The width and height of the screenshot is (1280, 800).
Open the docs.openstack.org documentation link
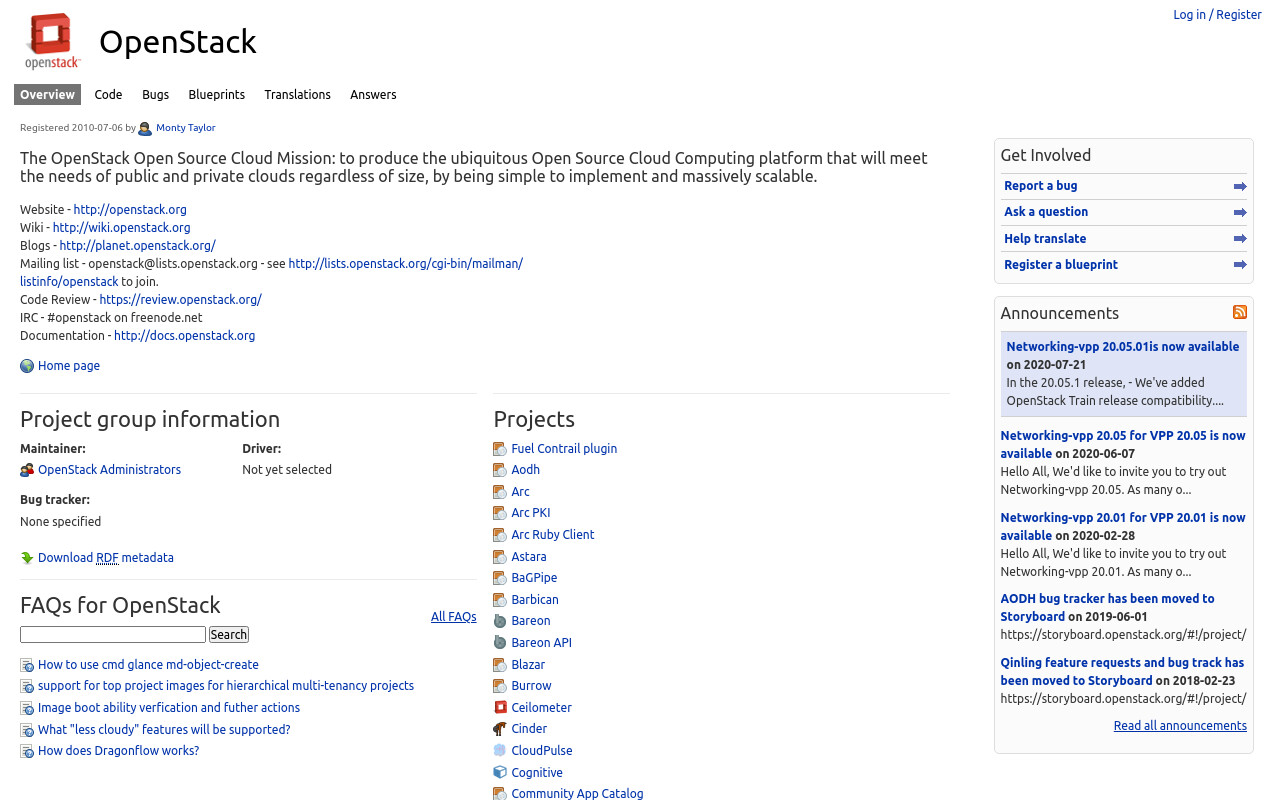pyautogui.click(x=184, y=336)
